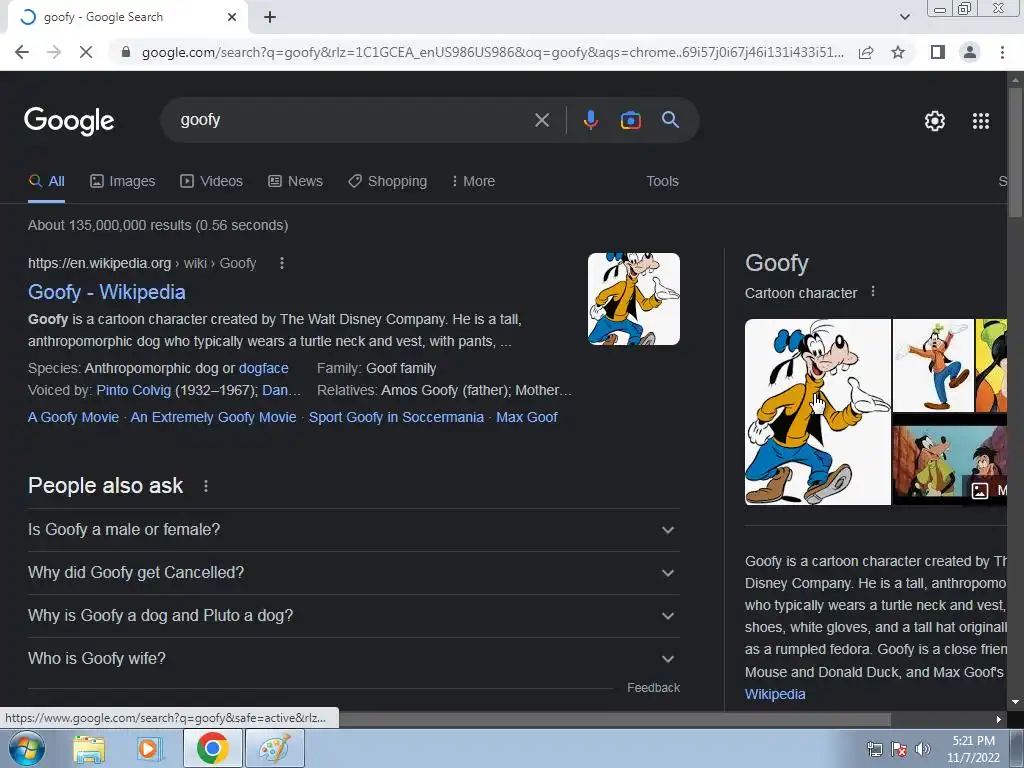Click the horizontal scrollbar thumb

click(x=614, y=719)
